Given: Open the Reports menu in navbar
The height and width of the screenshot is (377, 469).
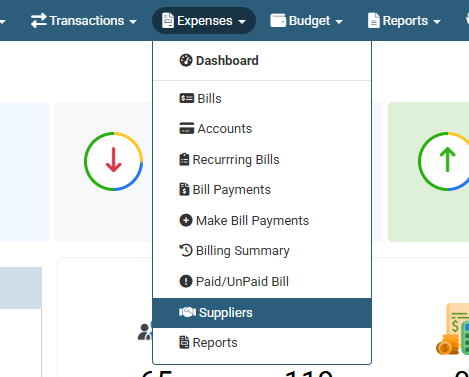Looking at the screenshot, I should [404, 21].
